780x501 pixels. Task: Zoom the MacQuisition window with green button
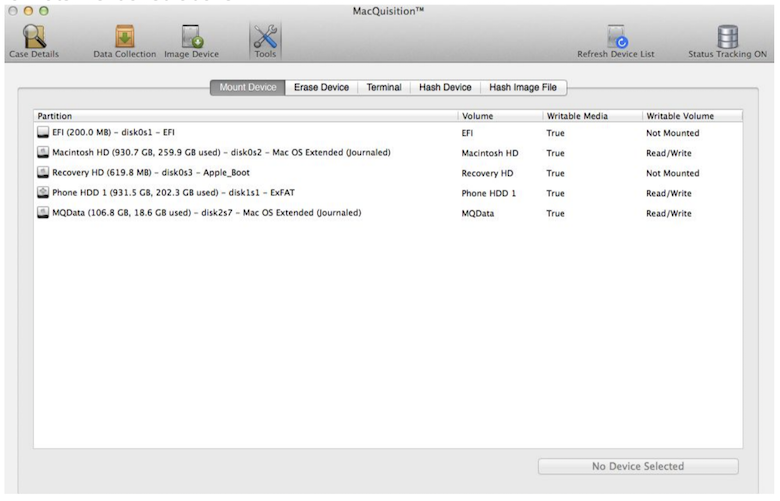click(44, 10)
